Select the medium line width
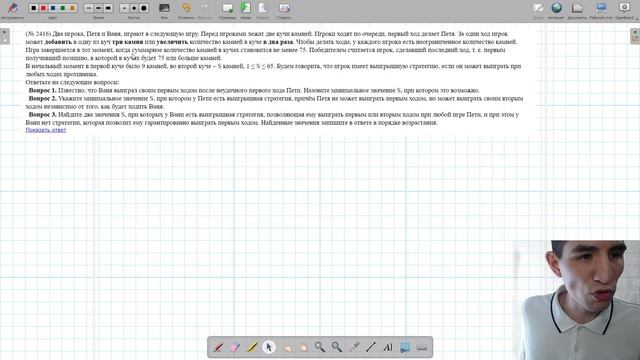The height and width of the screenshot is (360, 640). [x=98, y=8]
